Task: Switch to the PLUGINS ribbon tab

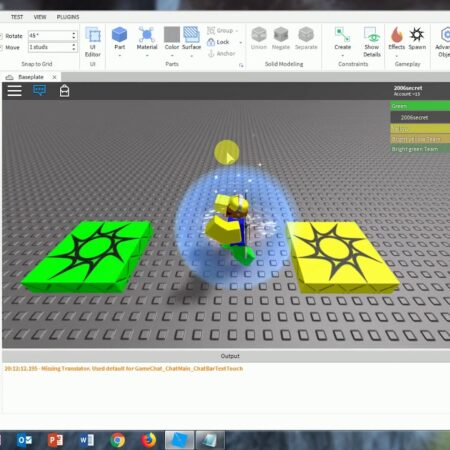Action: 68,17
